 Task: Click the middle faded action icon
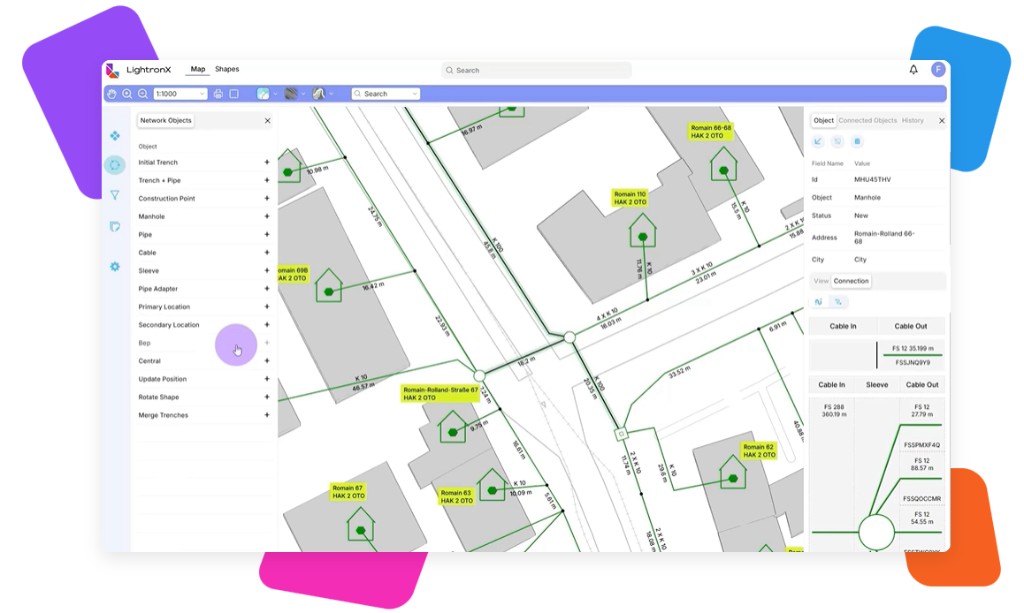click(x=838, y=141)
